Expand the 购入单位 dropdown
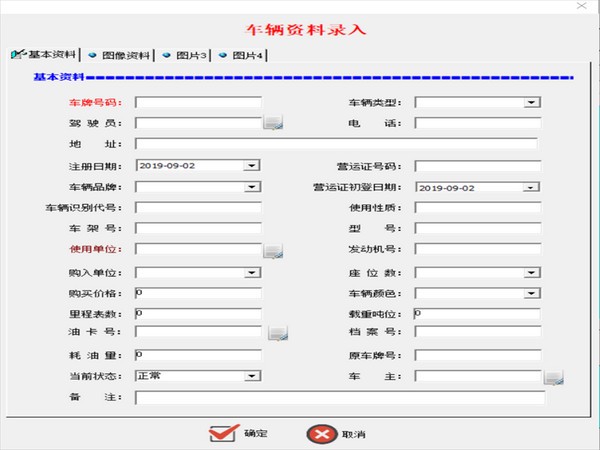Screen dimensions: 600x450 click(252, 272)
